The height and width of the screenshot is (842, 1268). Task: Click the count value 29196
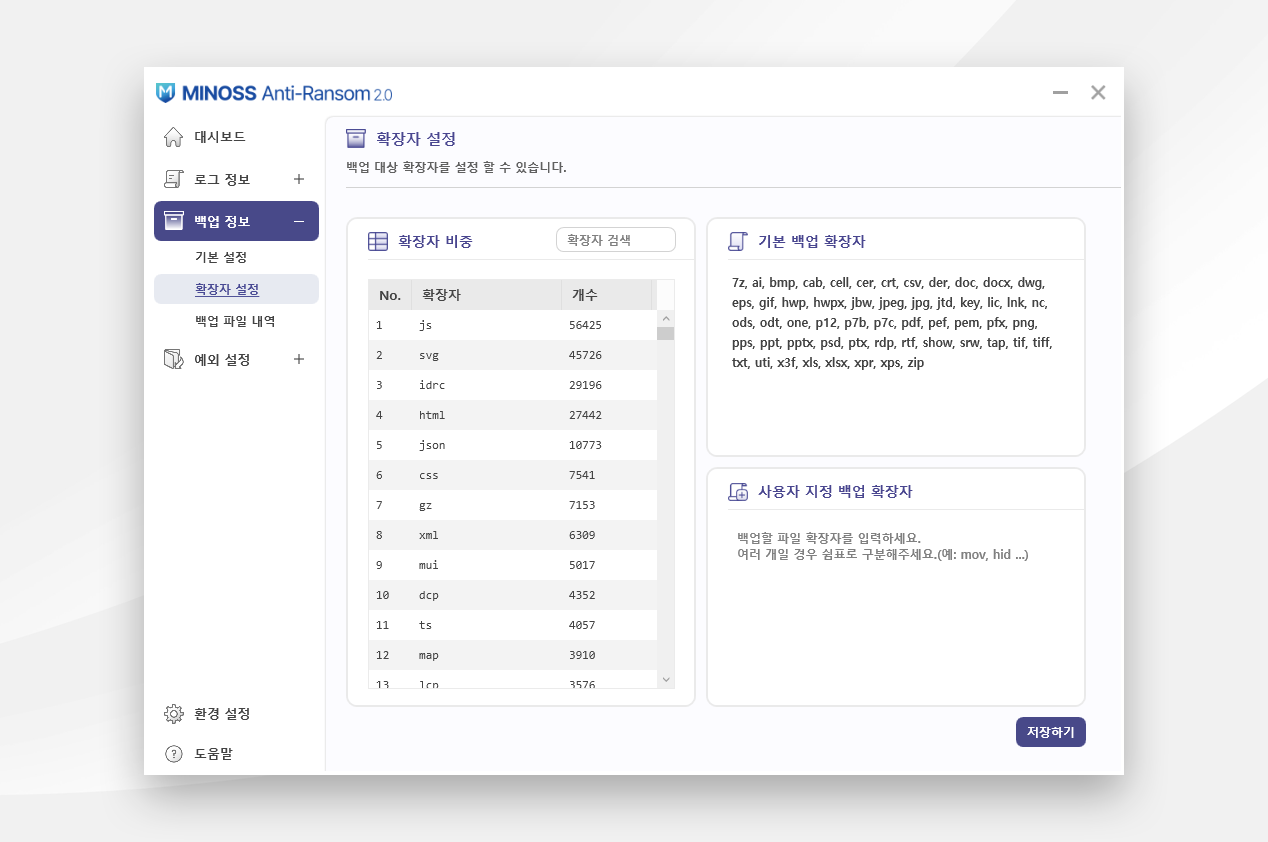pos(585,385)
